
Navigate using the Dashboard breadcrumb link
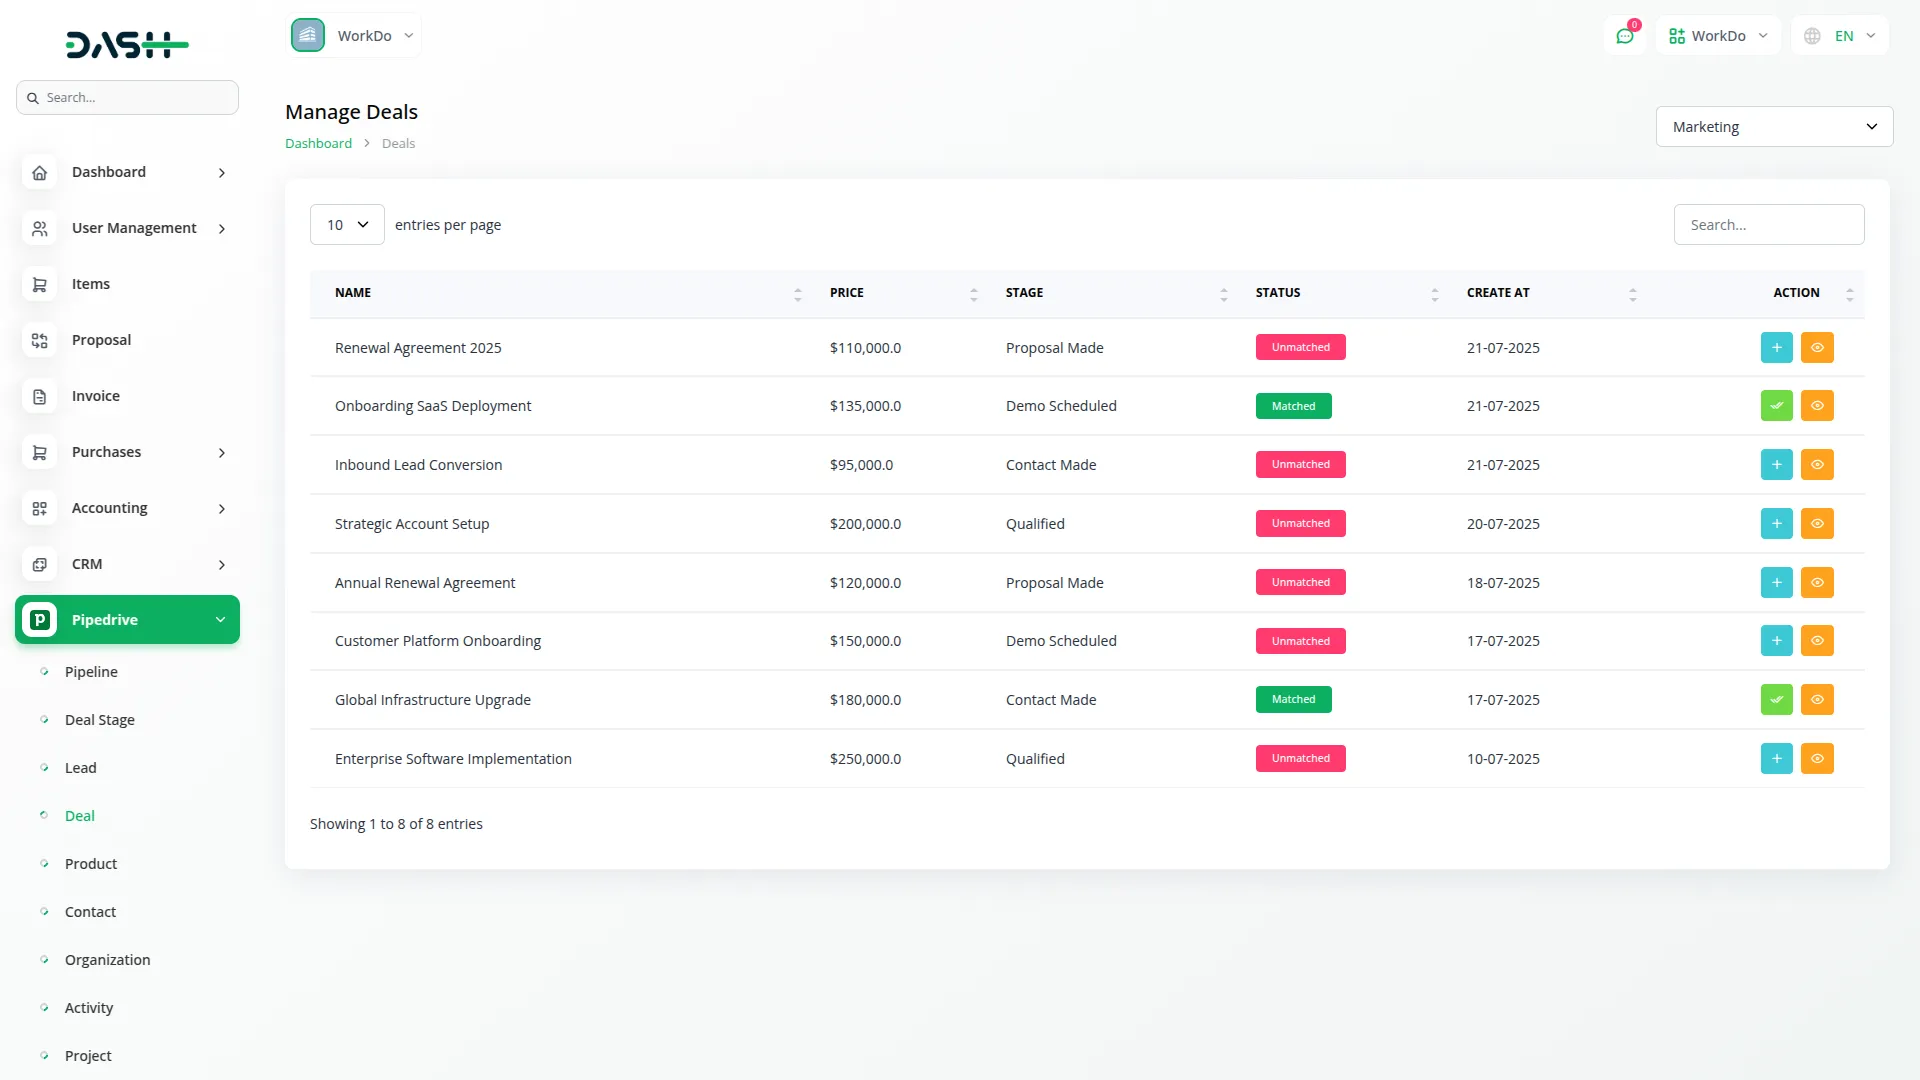317,143
